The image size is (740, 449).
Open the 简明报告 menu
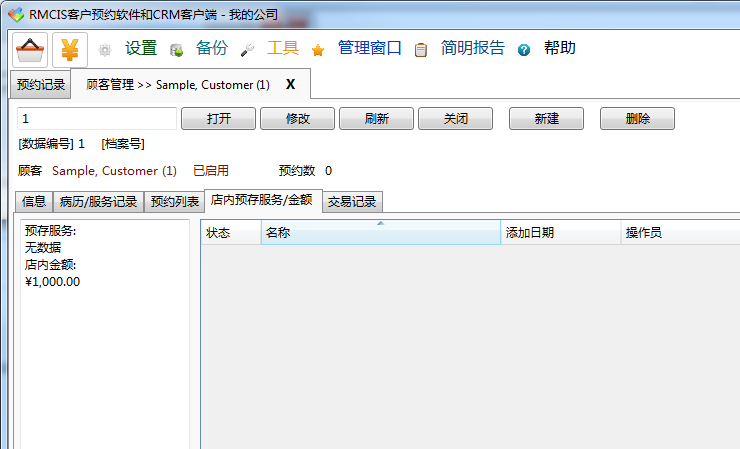(472, 48)
